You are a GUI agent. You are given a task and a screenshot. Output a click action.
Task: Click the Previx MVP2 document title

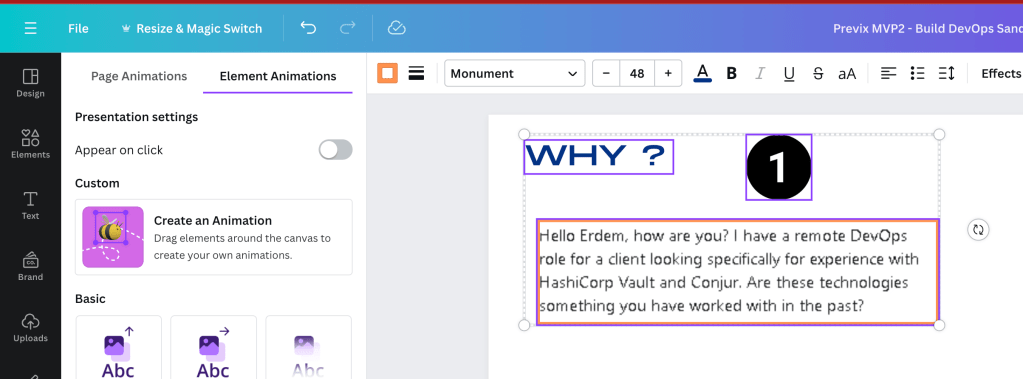928,29
